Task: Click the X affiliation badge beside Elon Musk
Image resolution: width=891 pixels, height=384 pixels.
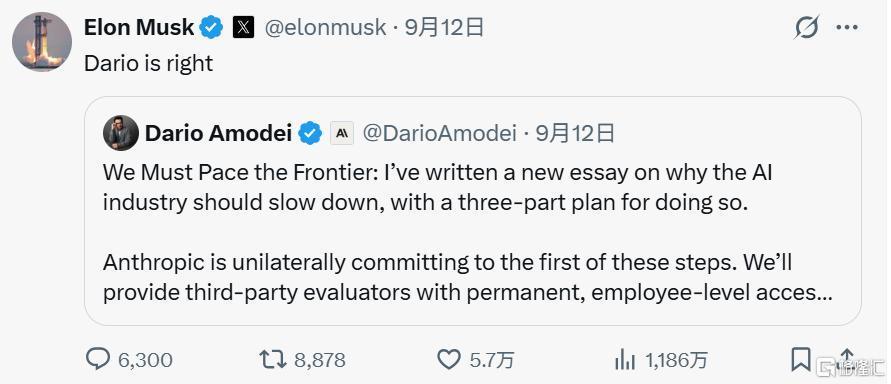Action: tap(243, 27)
